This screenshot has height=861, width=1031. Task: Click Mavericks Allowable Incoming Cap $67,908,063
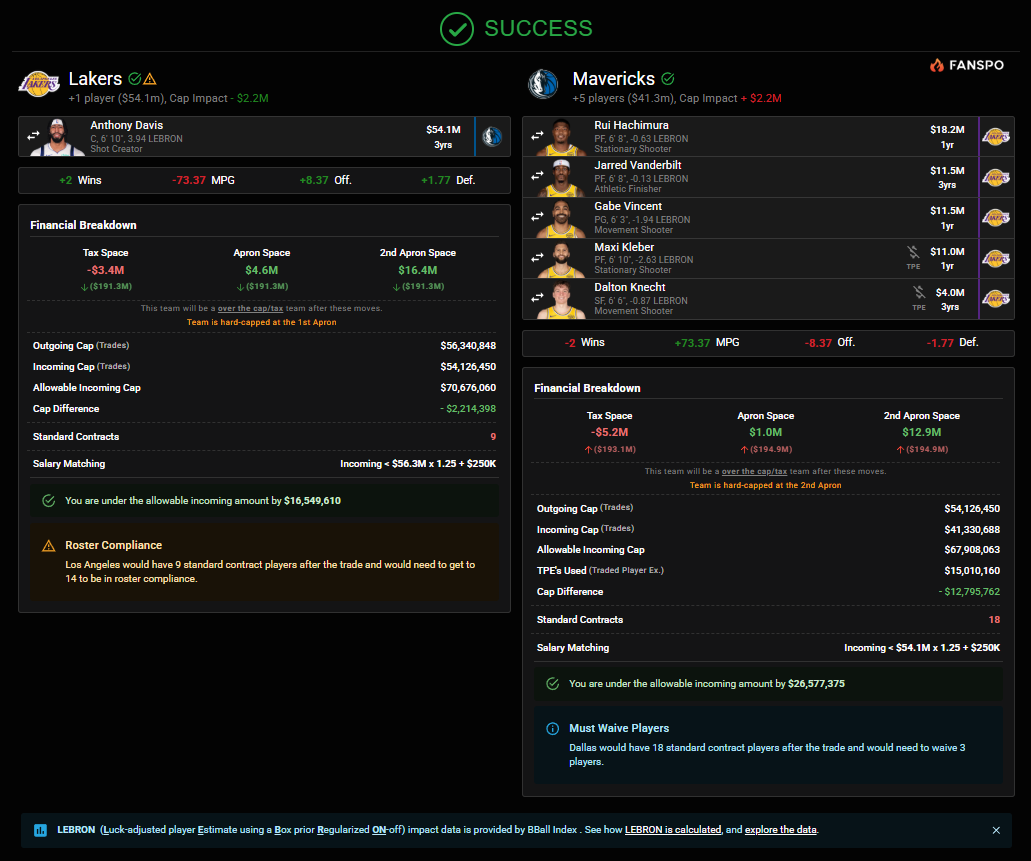[972, 550]
